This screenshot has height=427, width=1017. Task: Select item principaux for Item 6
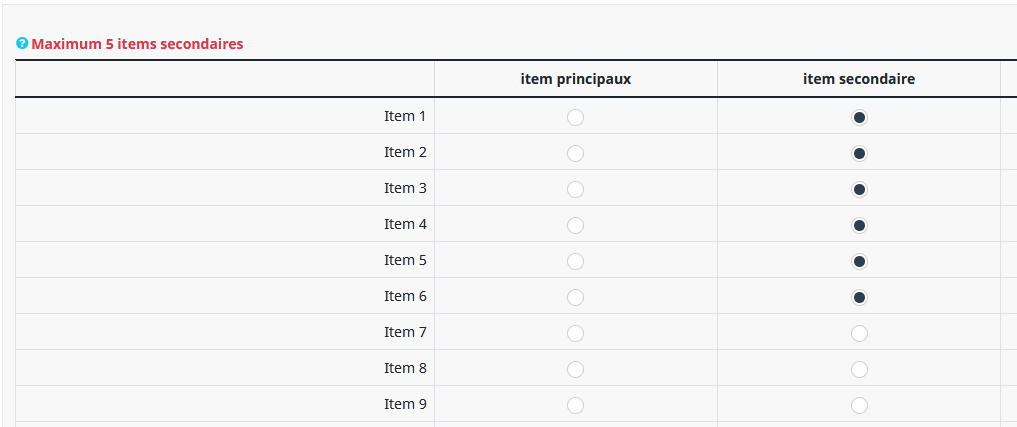pos(575,297)
